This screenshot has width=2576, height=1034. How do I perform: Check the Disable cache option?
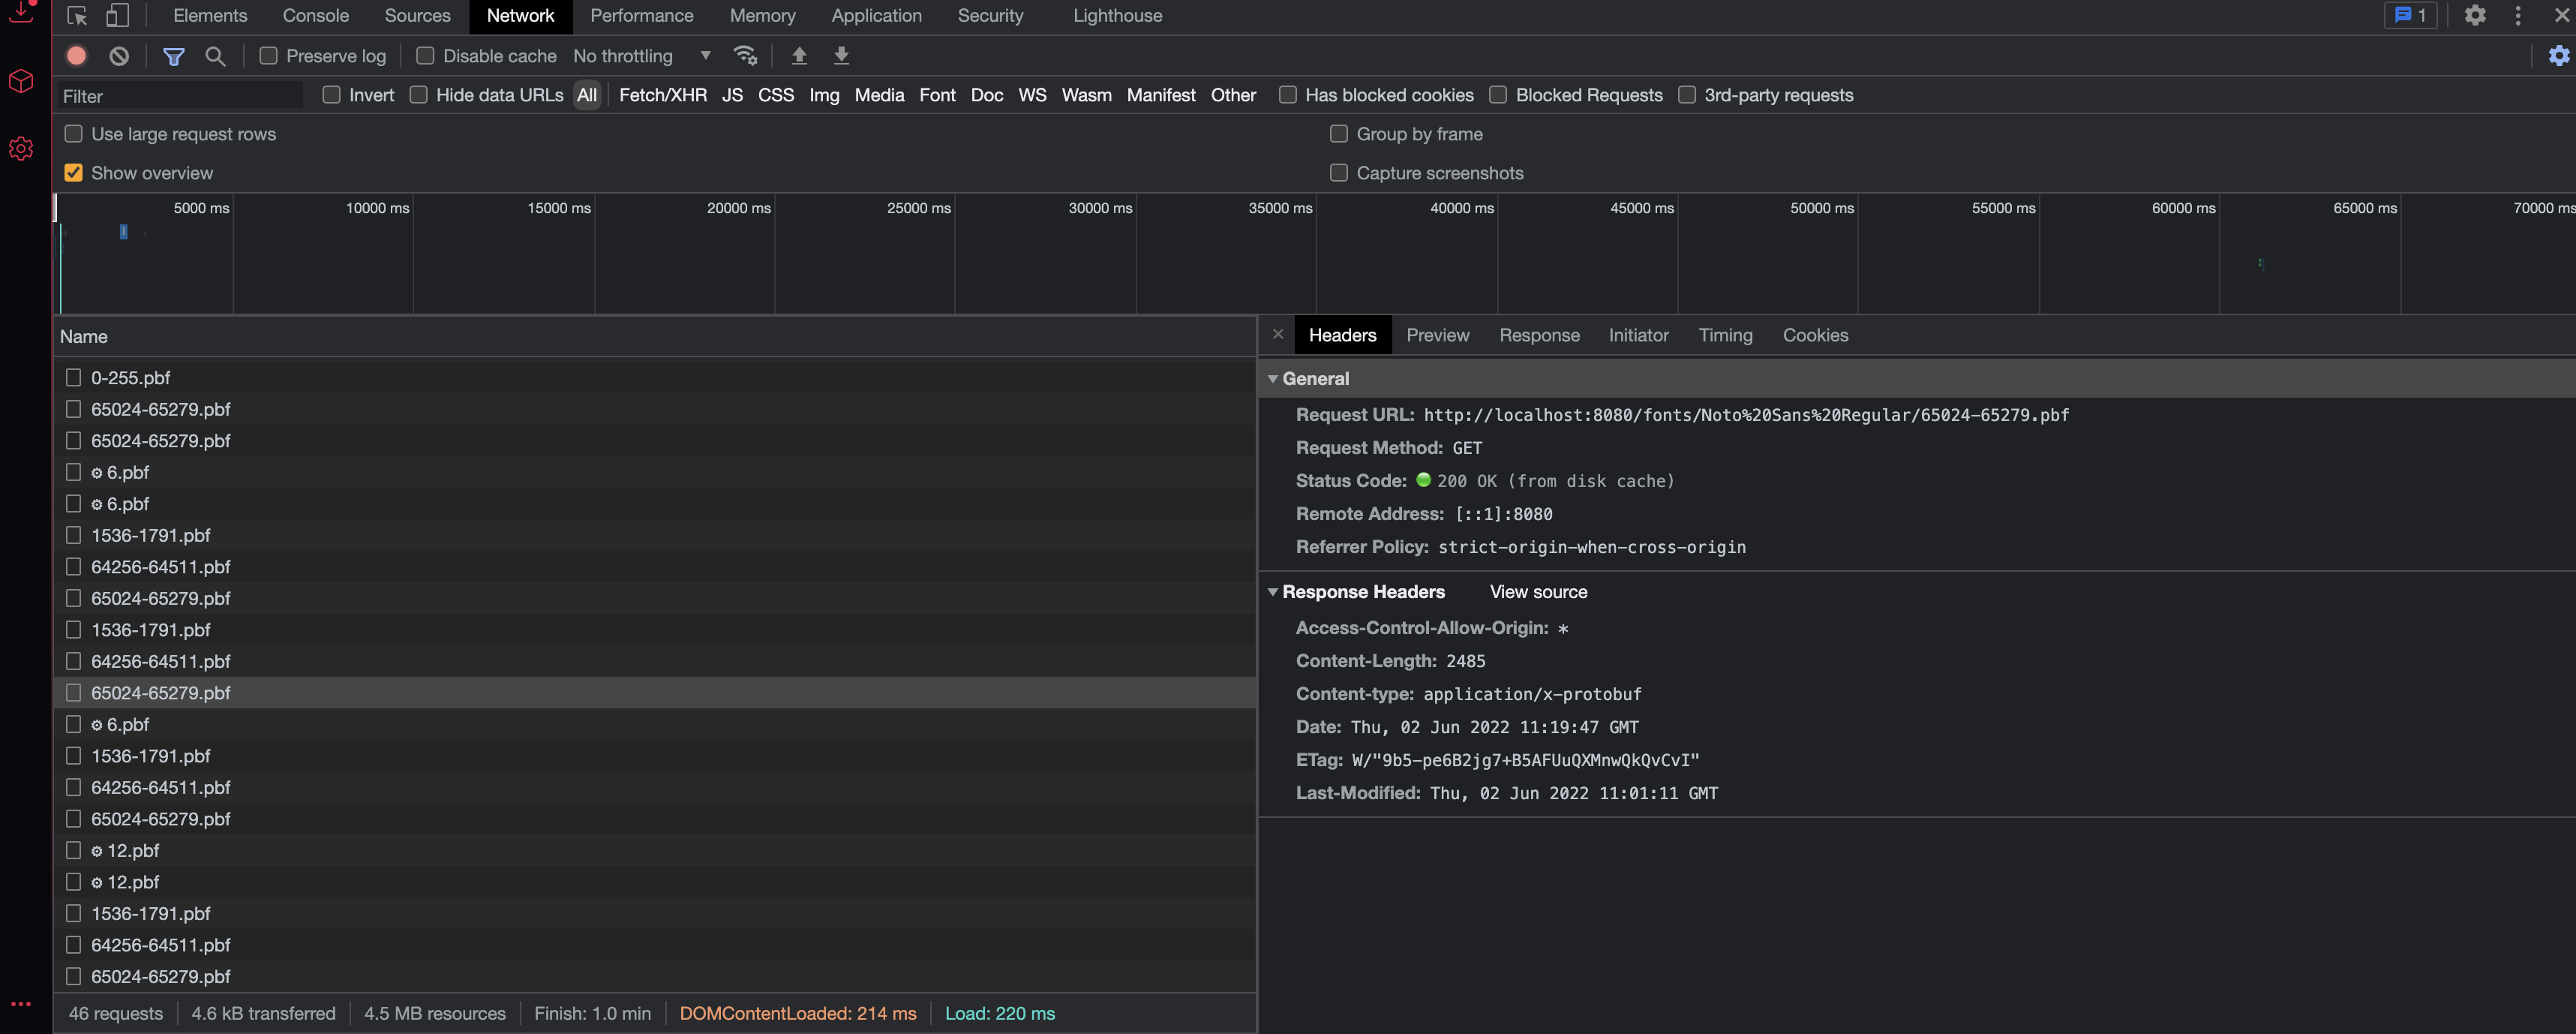(x=425, y=56)
